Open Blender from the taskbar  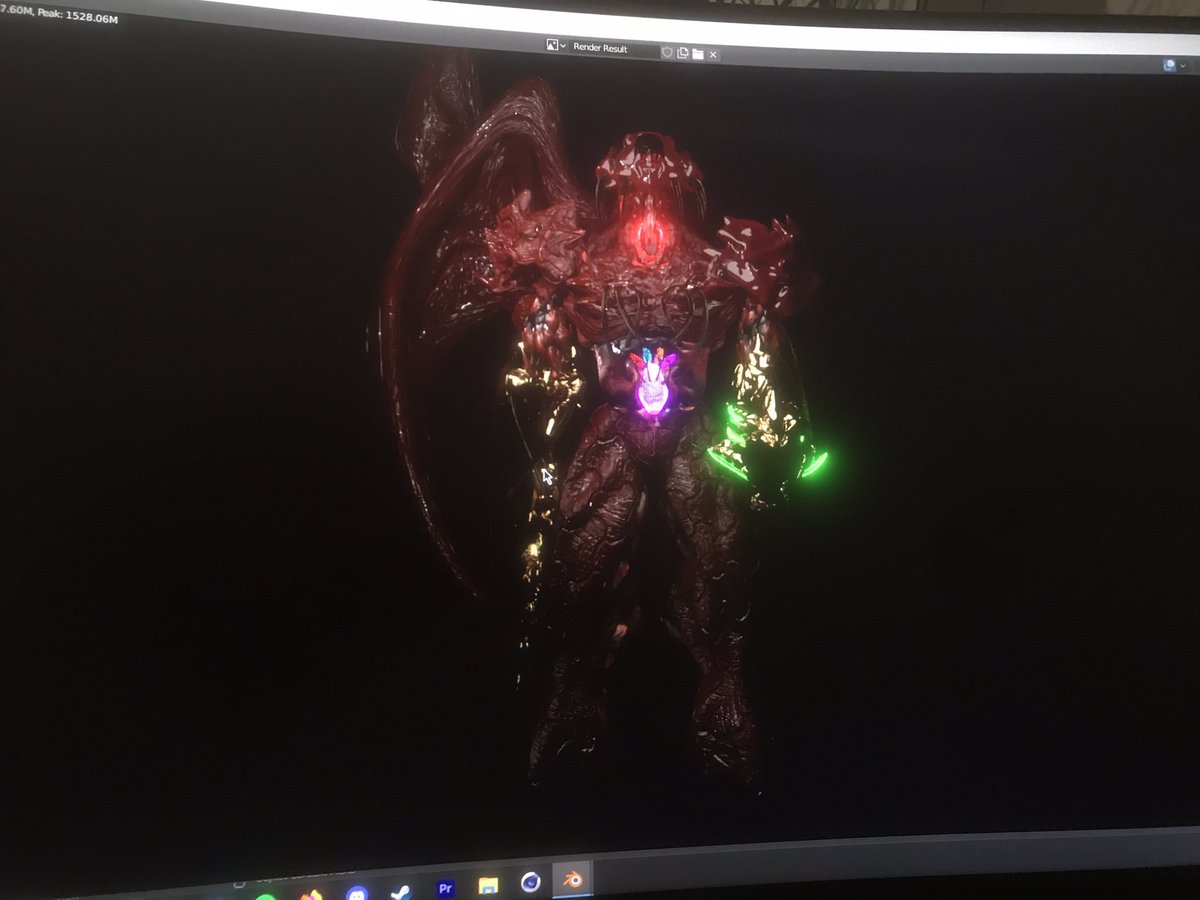pyautogui.click(x=572, y=881)
